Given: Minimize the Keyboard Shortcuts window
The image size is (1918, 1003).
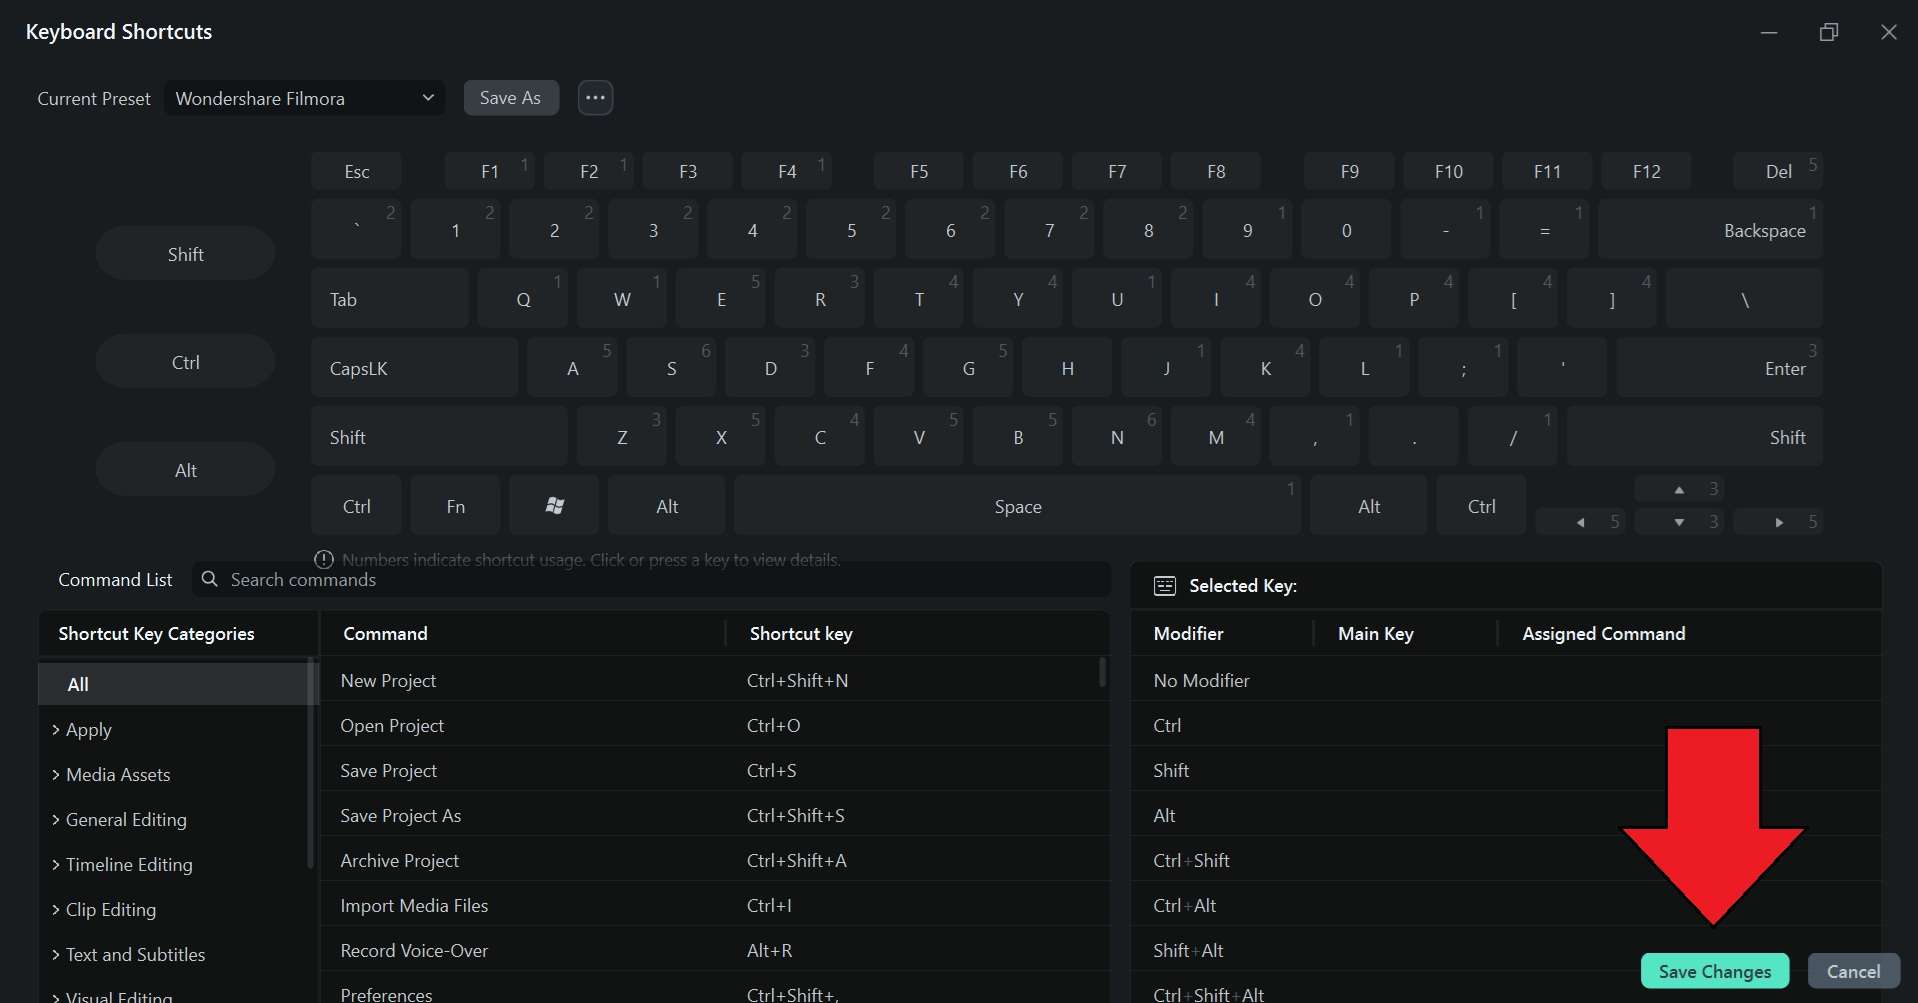Looking at the screenshot, I should tap(1769, 32).
